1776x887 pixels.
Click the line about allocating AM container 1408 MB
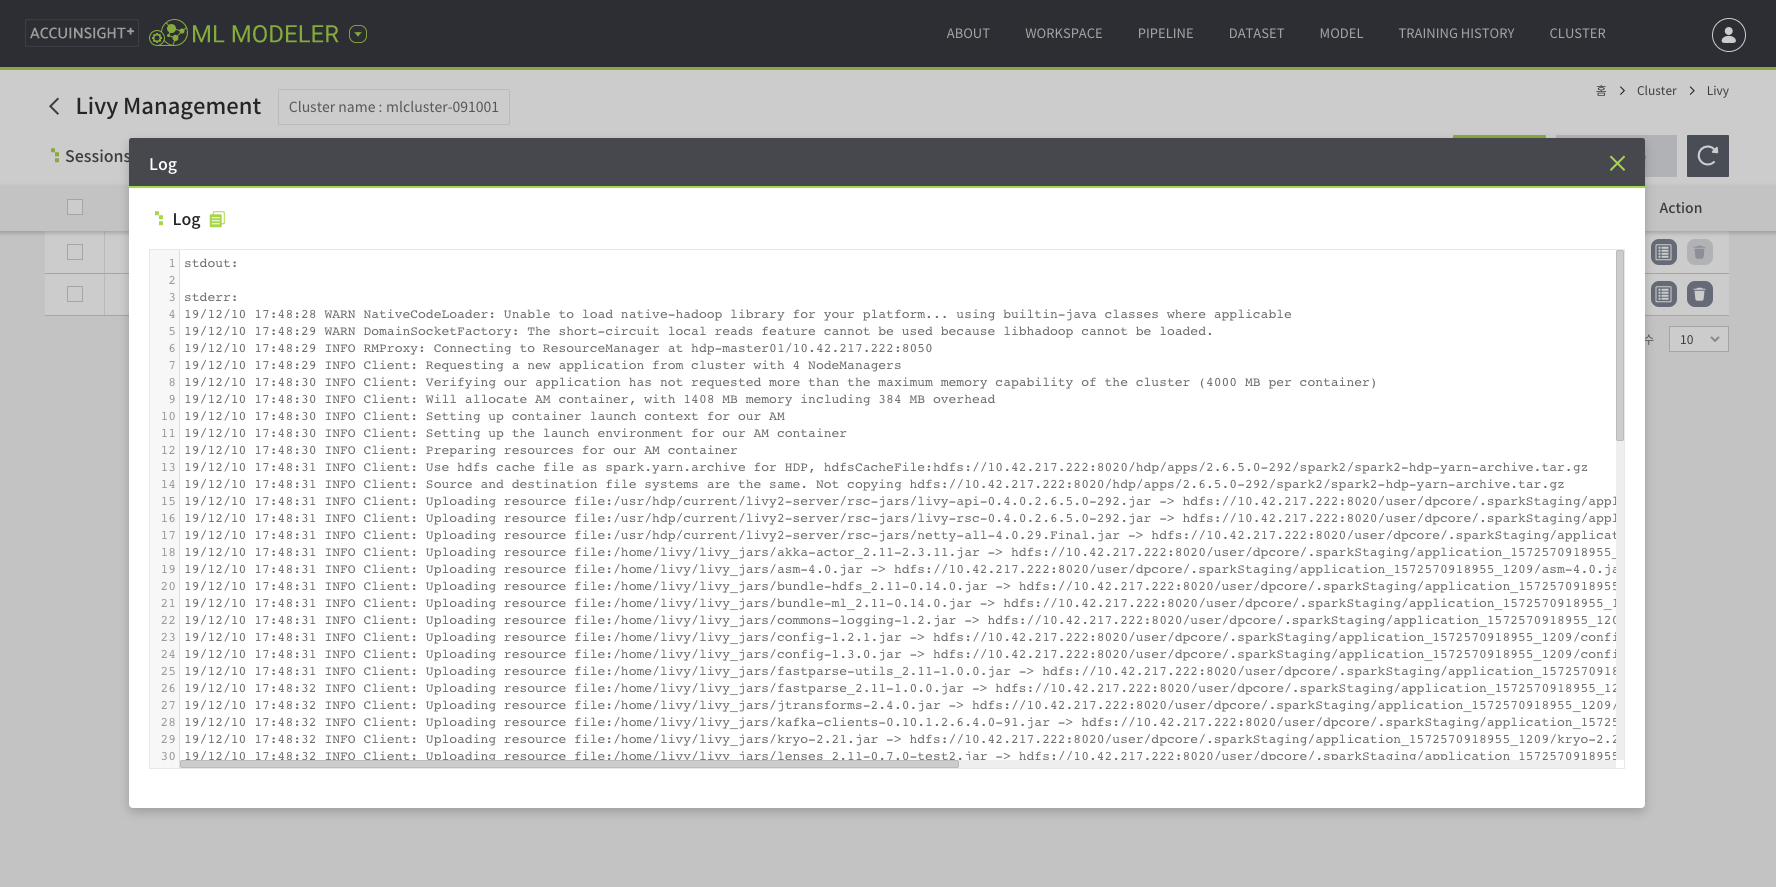(x=590, y=399)
